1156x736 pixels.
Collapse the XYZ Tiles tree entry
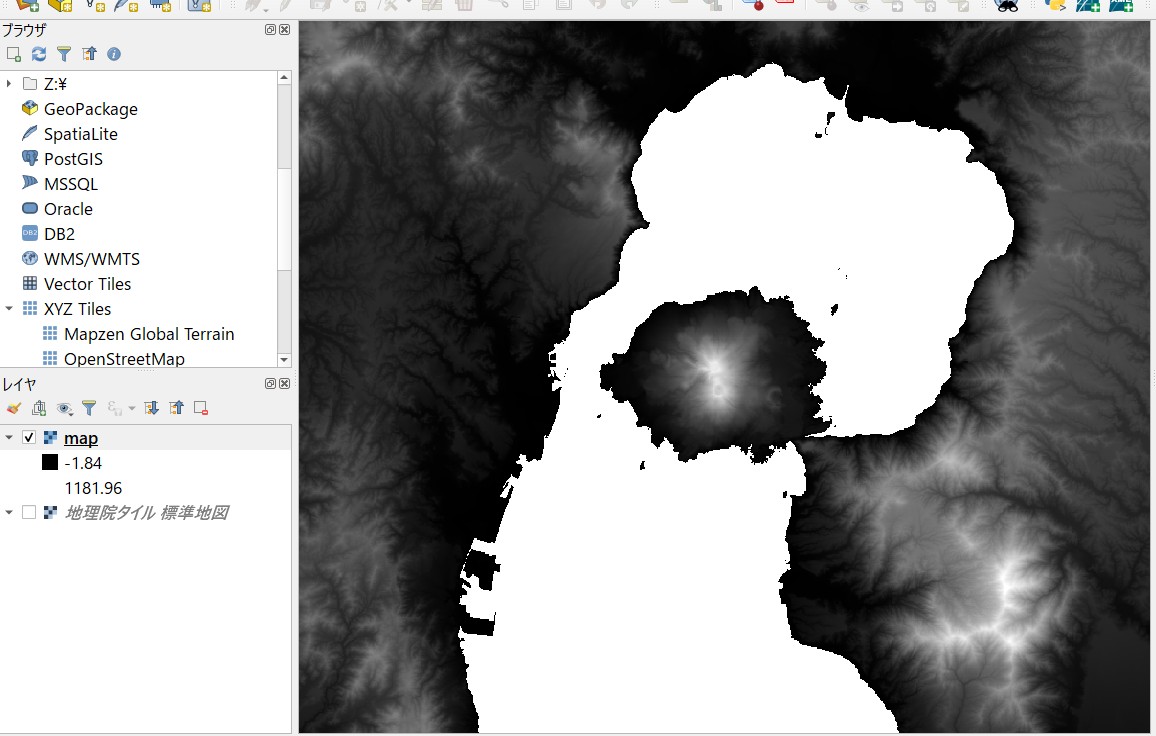pos(10,309)
